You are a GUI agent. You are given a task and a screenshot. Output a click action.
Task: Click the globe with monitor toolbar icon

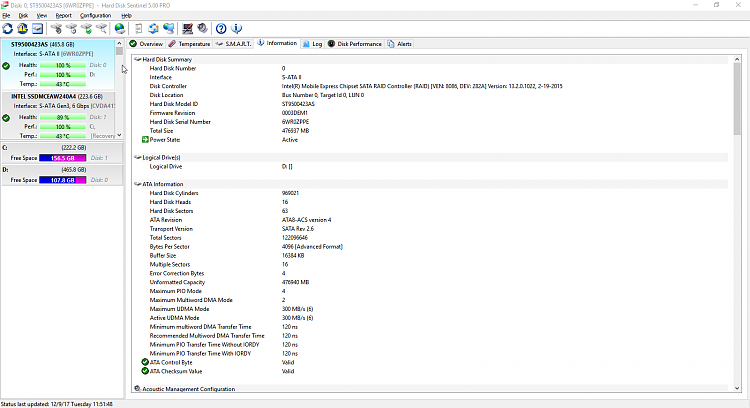(x=168, y=29)
